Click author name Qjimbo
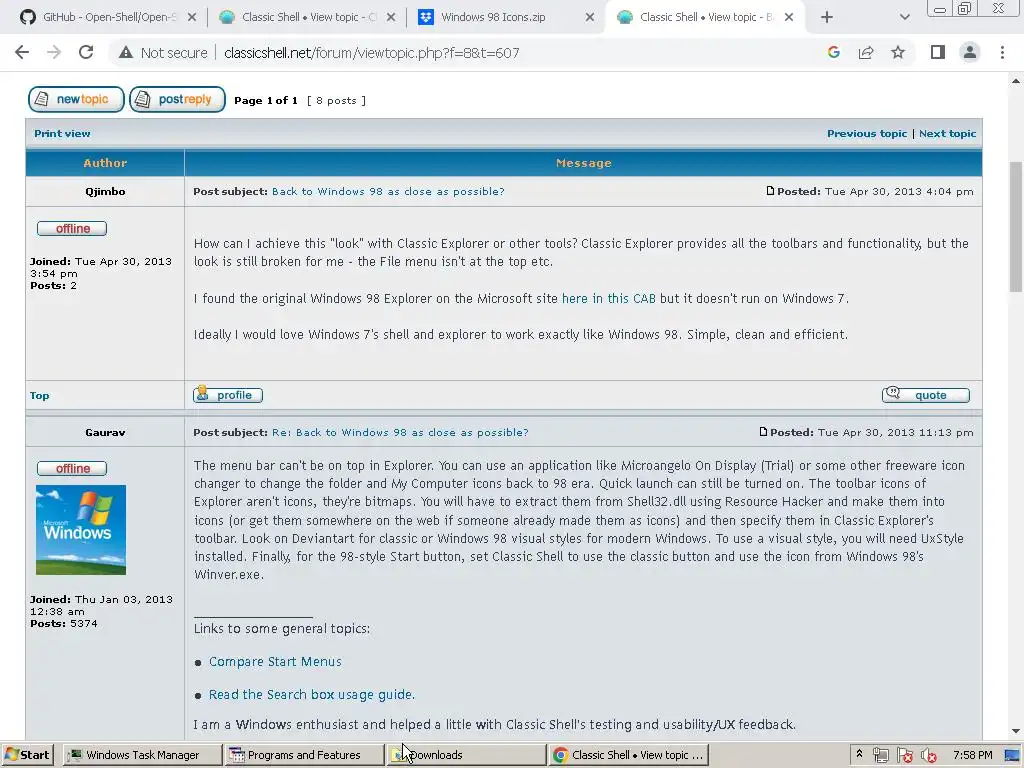The width and height of the screenshot is (1024, 768). coord(105,191)
